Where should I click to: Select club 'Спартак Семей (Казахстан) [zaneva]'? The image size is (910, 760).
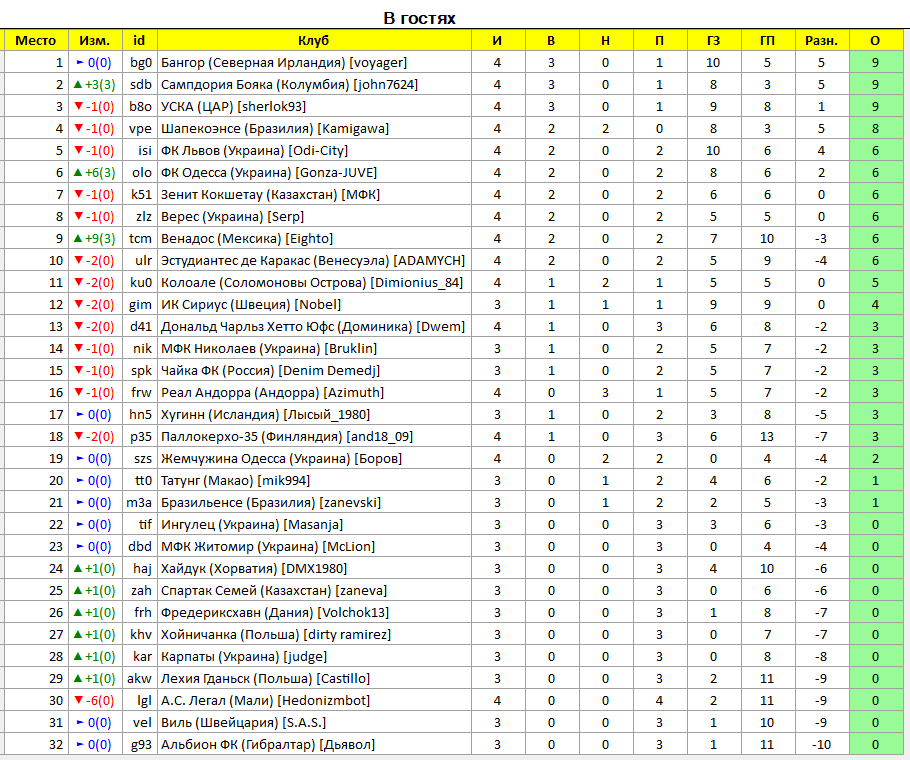tap(274, 591)
